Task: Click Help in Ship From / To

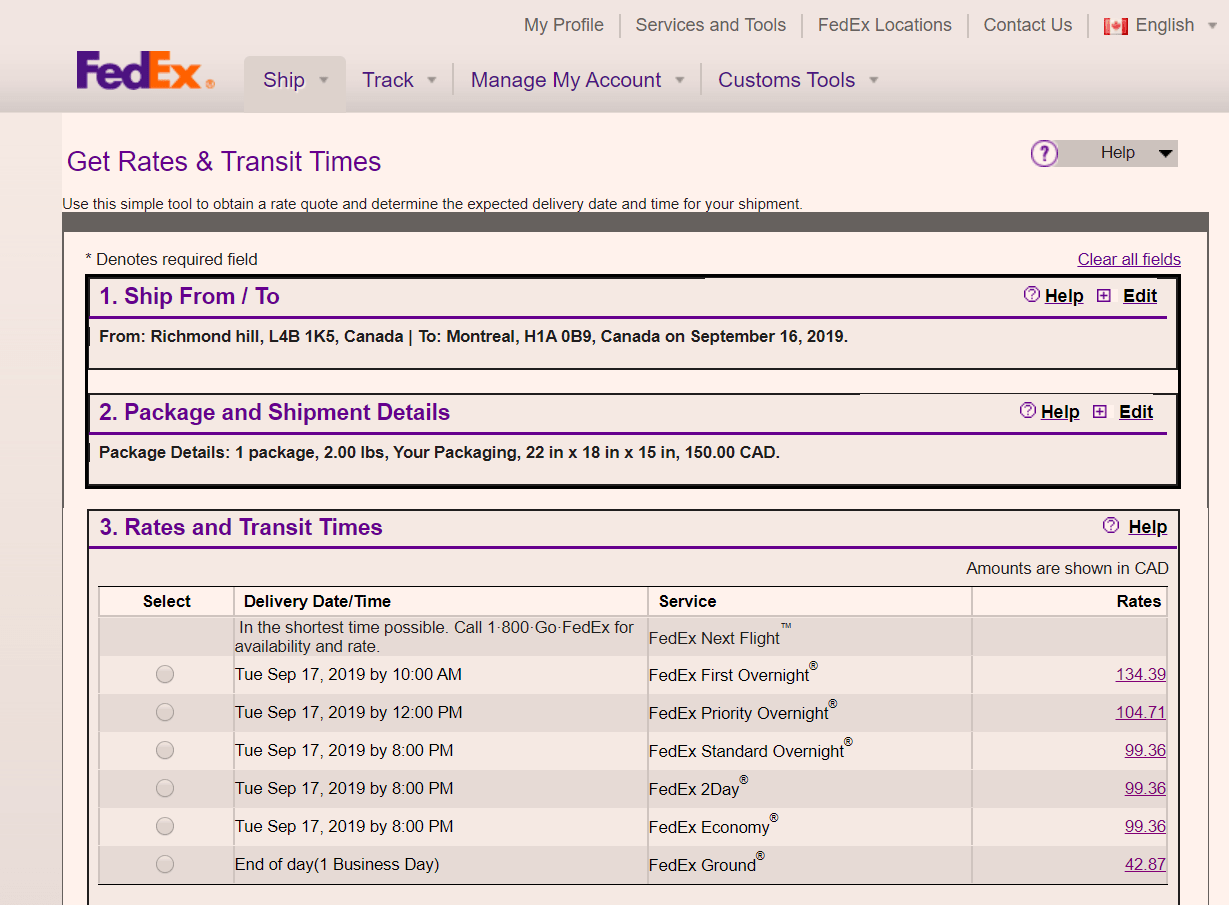Action: 1064,296
